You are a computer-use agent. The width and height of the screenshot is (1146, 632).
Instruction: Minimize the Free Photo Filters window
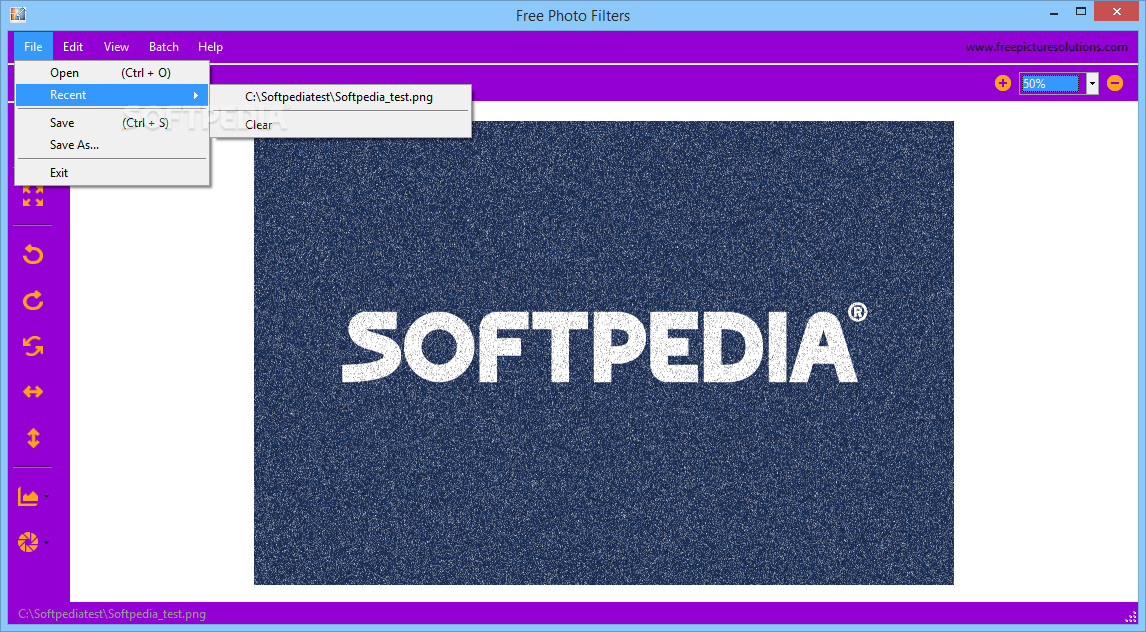coord(1054,12)
